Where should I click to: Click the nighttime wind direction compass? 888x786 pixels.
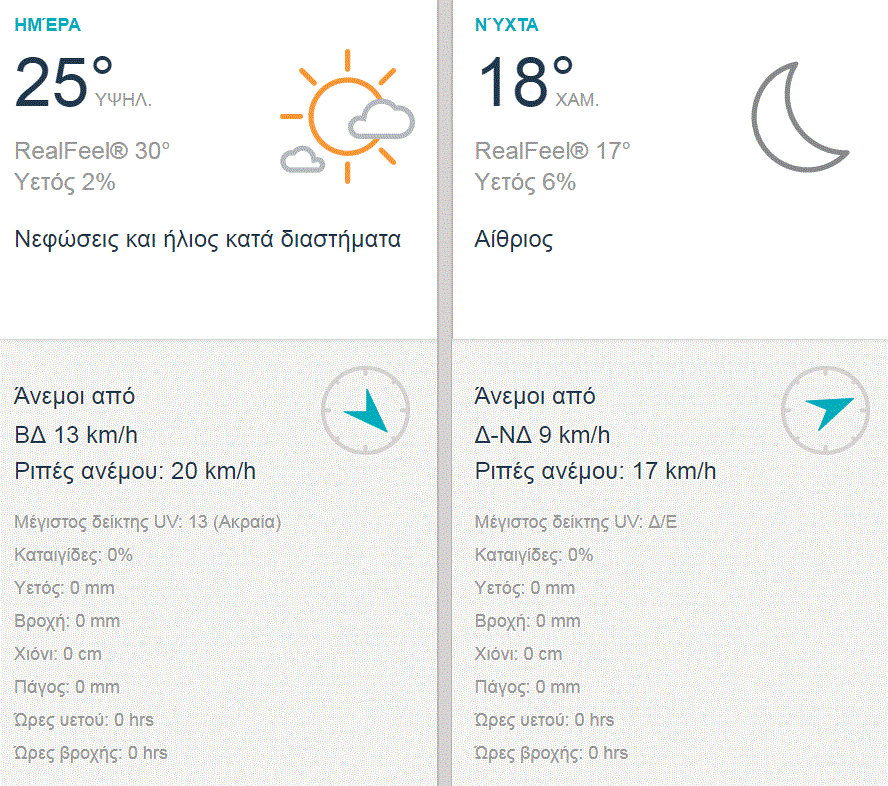pyautogui.click(x=825, y=410)
